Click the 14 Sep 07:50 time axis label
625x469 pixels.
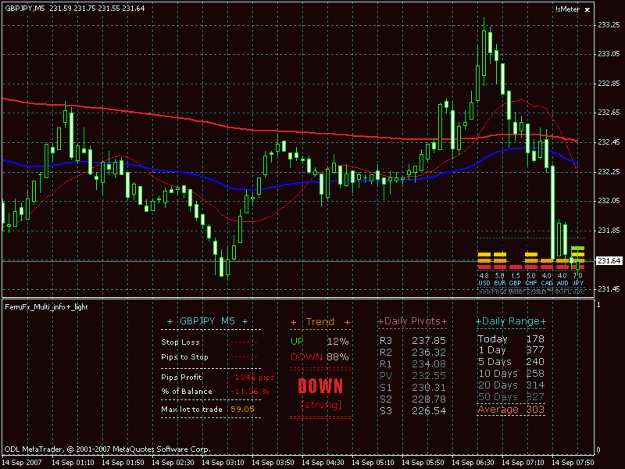click(x=573, y=463)
